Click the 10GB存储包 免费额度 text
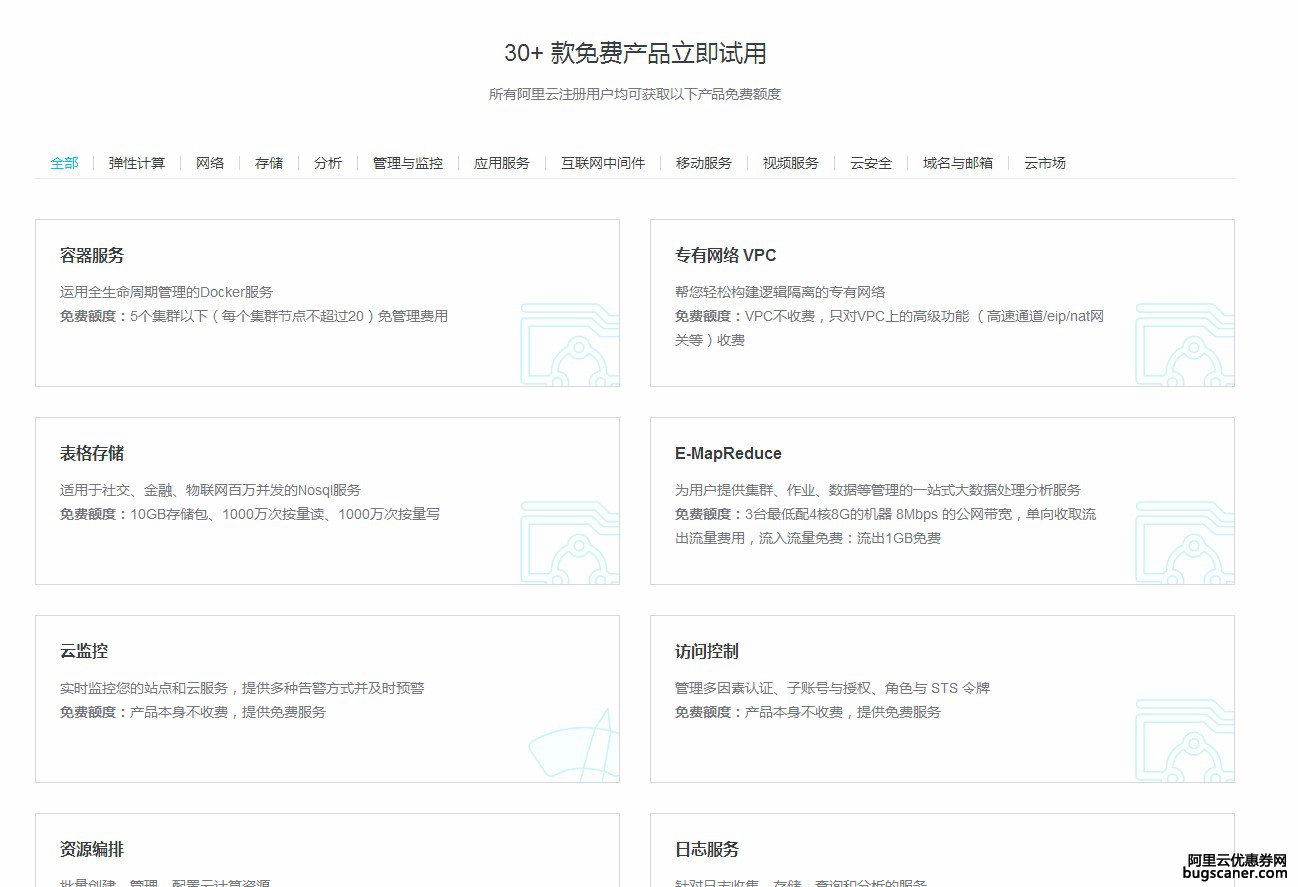The height and width of the screenshot is (887, 1298). [x=250, y=514]
